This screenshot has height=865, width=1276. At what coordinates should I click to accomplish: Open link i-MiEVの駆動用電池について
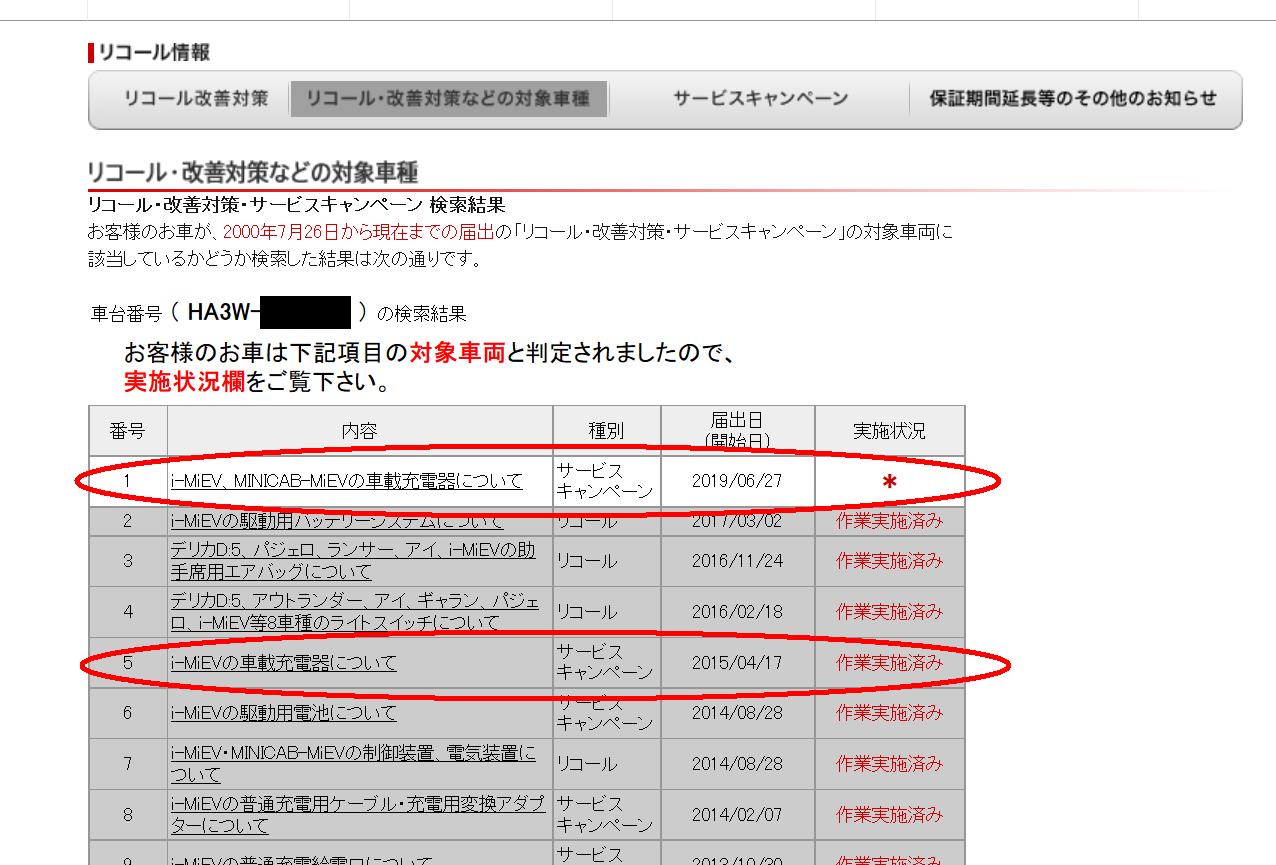[x=283, y=713]
